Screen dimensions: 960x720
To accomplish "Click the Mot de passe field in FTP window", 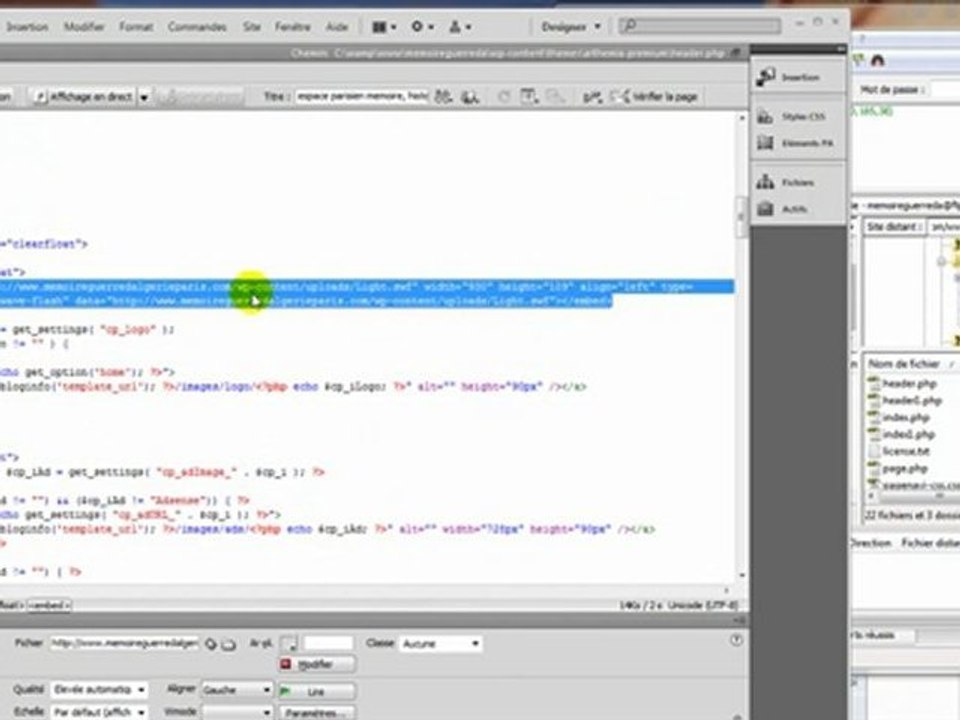I will pos(945,89).
